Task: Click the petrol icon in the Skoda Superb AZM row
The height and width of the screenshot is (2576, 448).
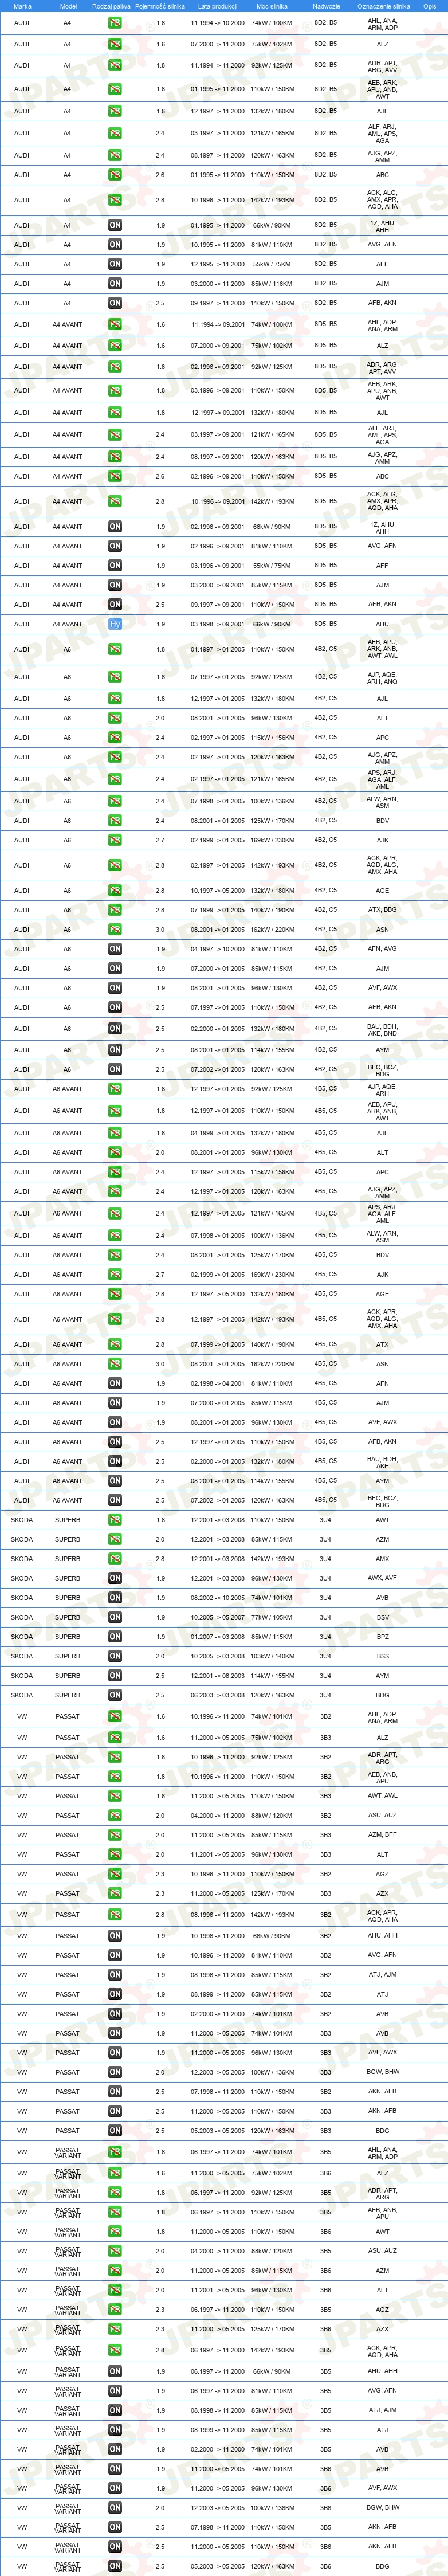Action: [x=115, y=1539]
